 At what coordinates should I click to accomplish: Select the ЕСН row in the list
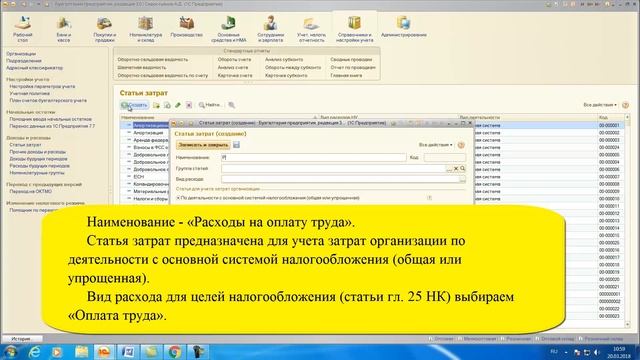[x=139, y=177]
